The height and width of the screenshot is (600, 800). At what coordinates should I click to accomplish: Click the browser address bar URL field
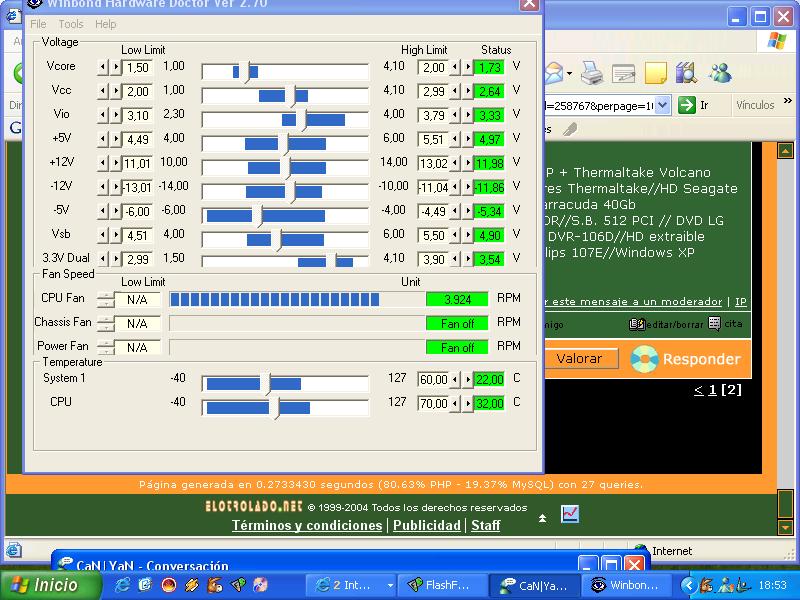point(599,106)
